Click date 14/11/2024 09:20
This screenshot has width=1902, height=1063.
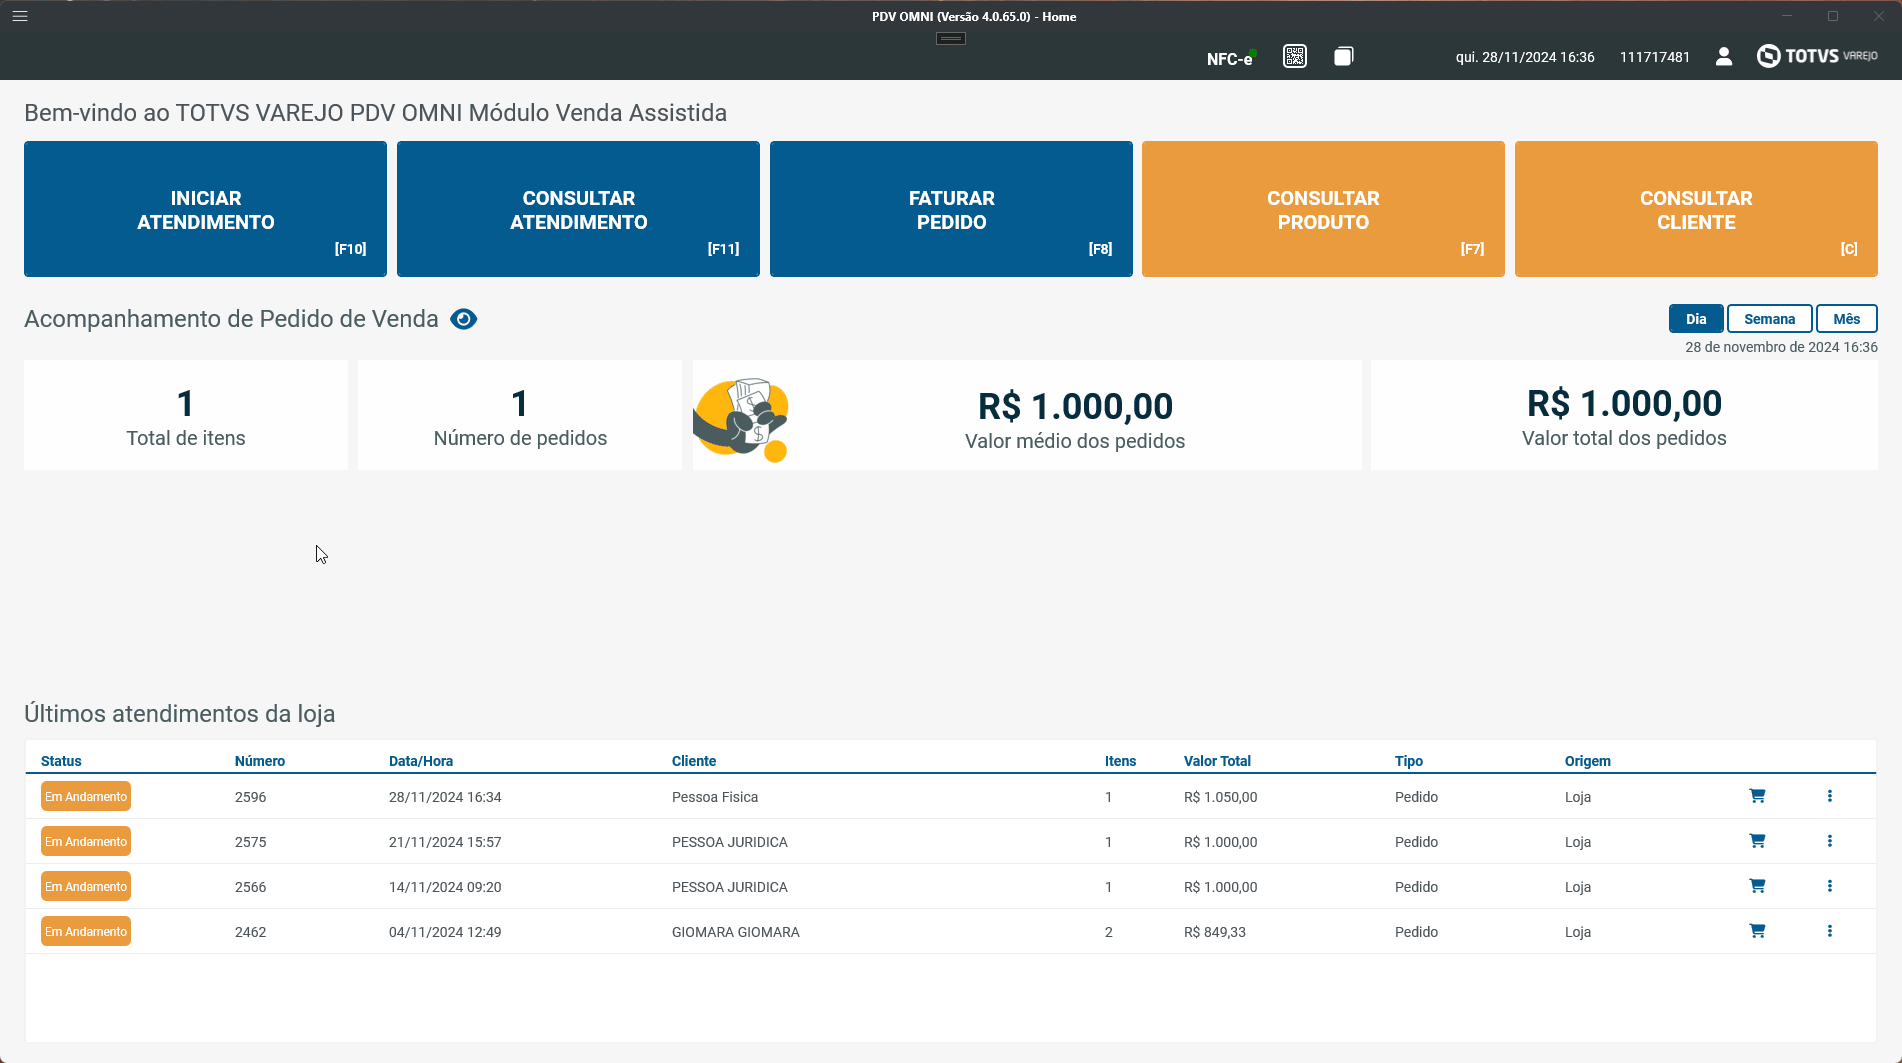click(445, 887)
